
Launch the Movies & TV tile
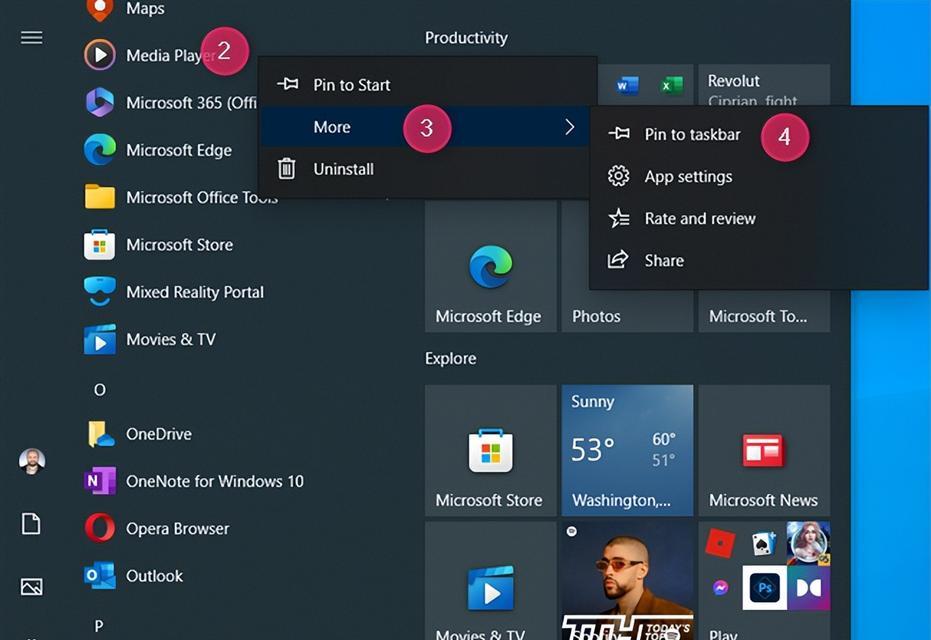[491, 581]
